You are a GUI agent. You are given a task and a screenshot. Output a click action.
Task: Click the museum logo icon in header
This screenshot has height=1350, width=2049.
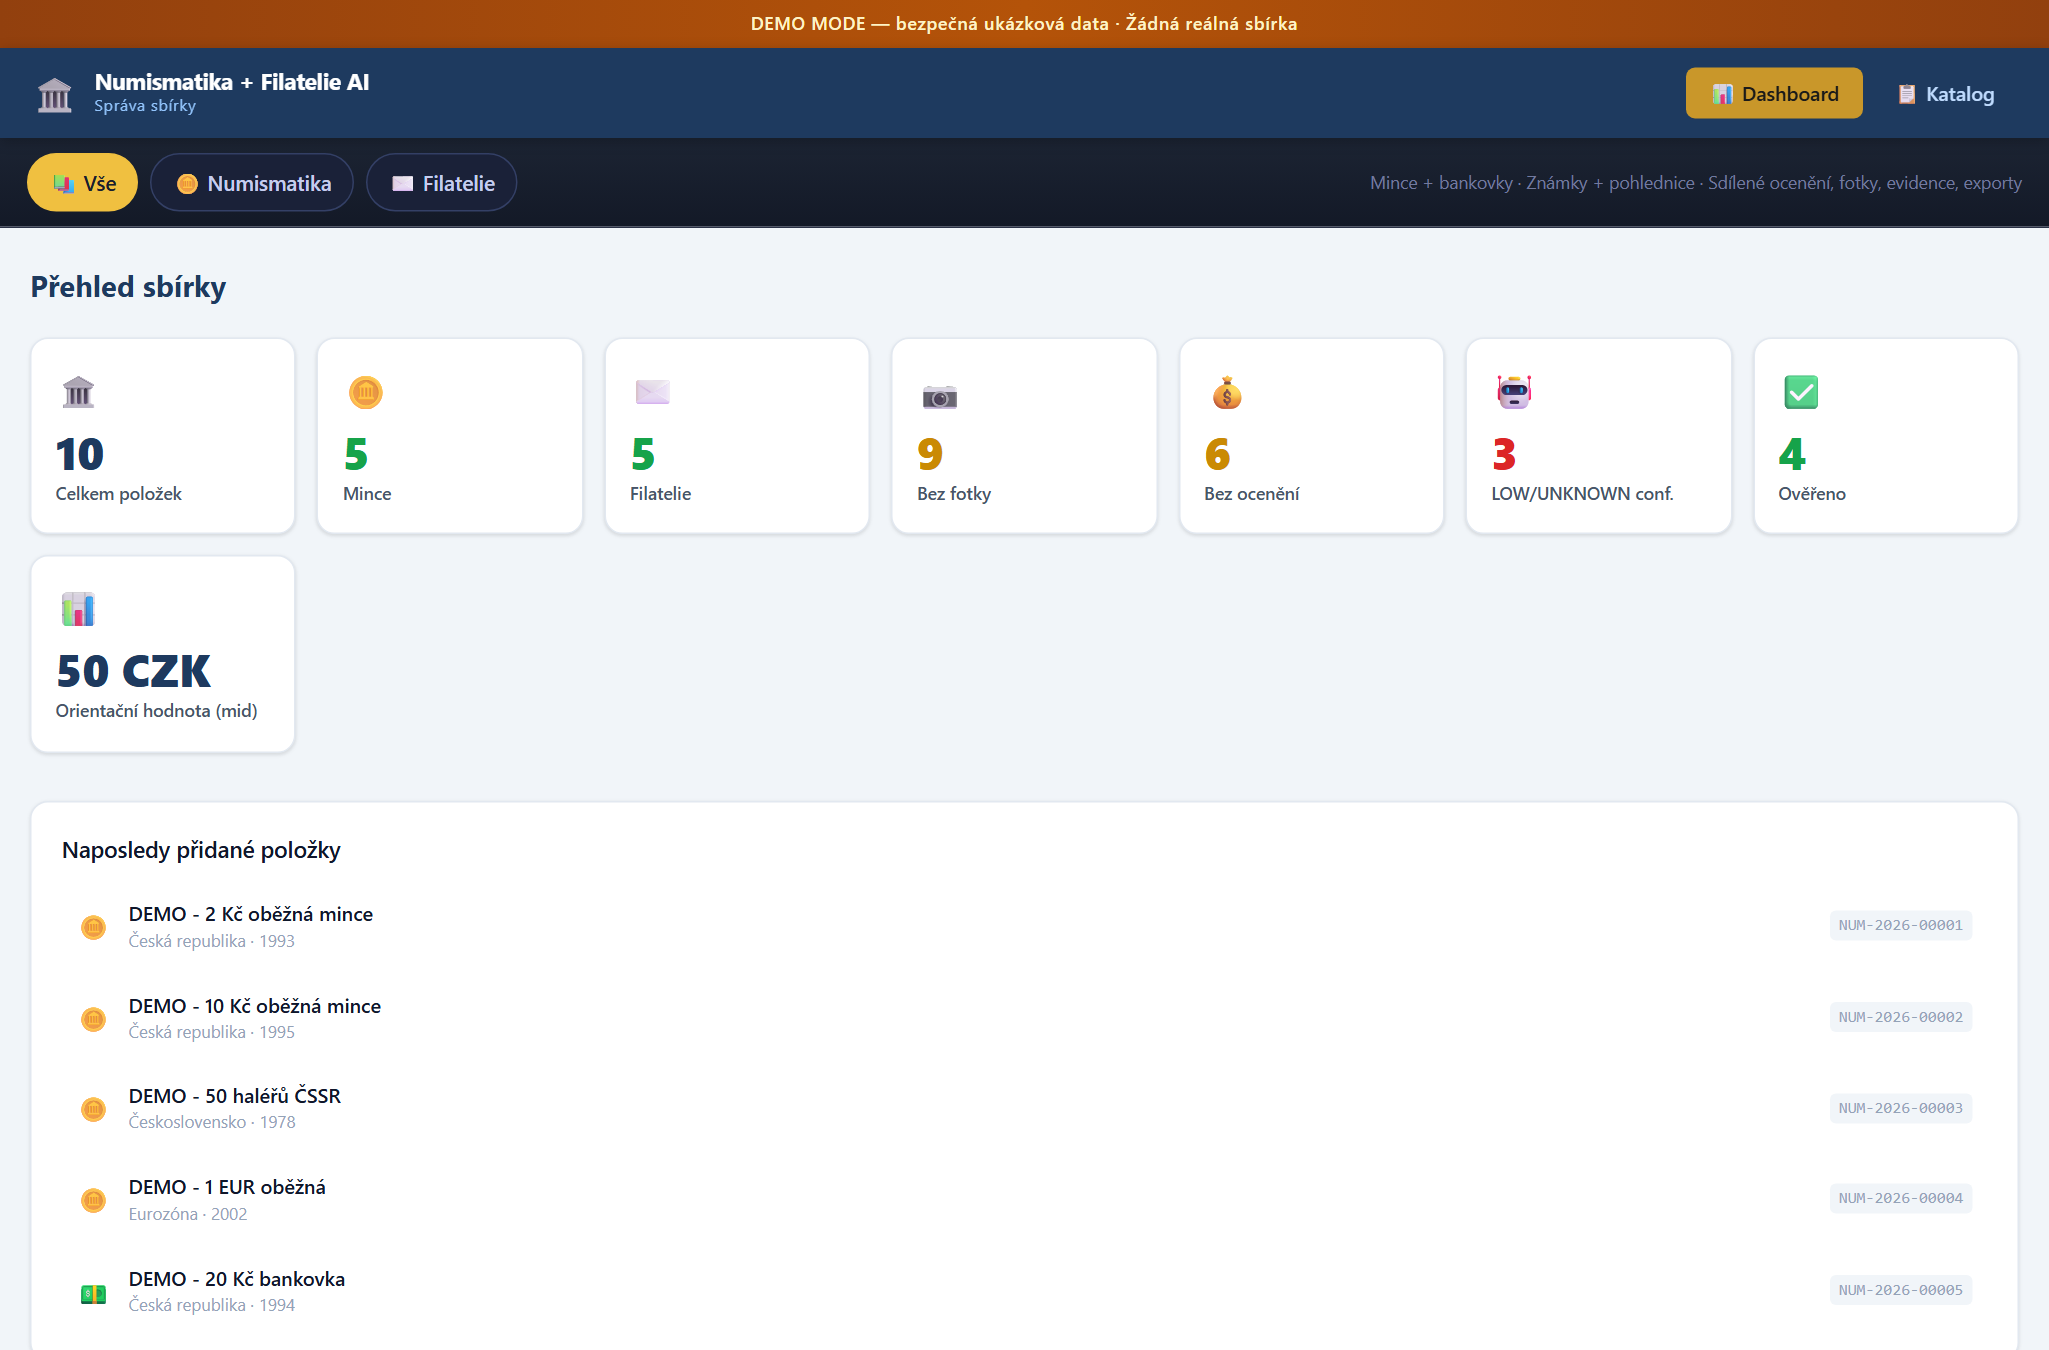pyautogui.click(x=55, y=95)
